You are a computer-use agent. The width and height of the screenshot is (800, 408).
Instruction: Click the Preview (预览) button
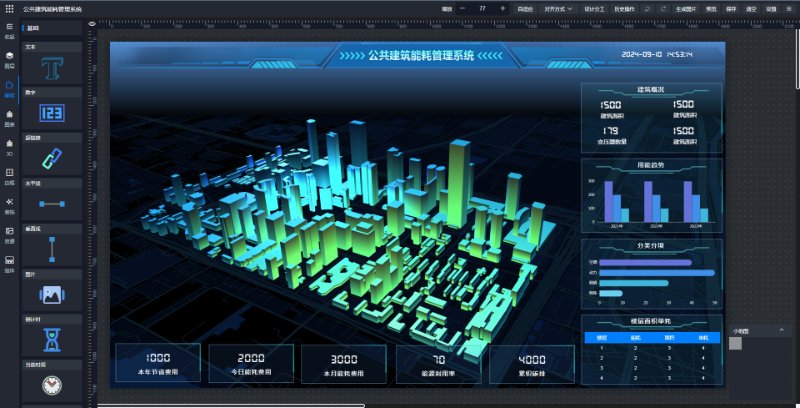tap(711, 8)
